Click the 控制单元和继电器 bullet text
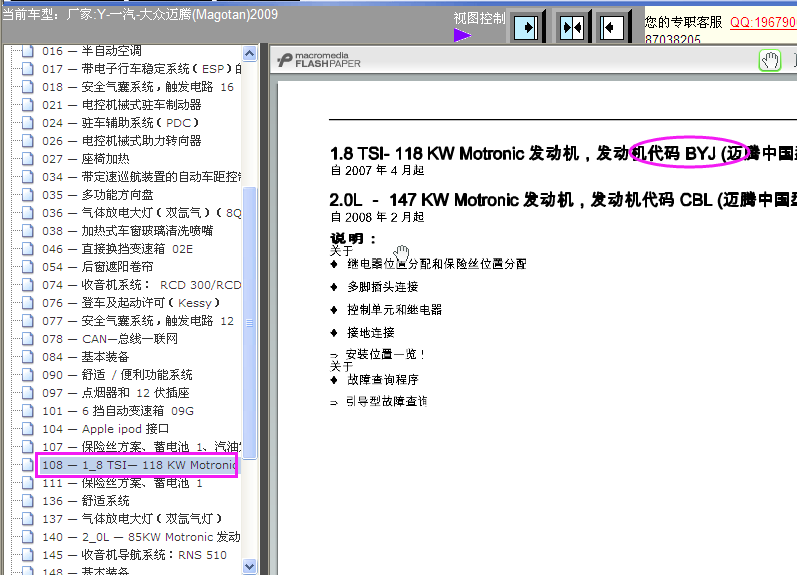The height and width of the screenshot is (575, 797). pos(394,310)
